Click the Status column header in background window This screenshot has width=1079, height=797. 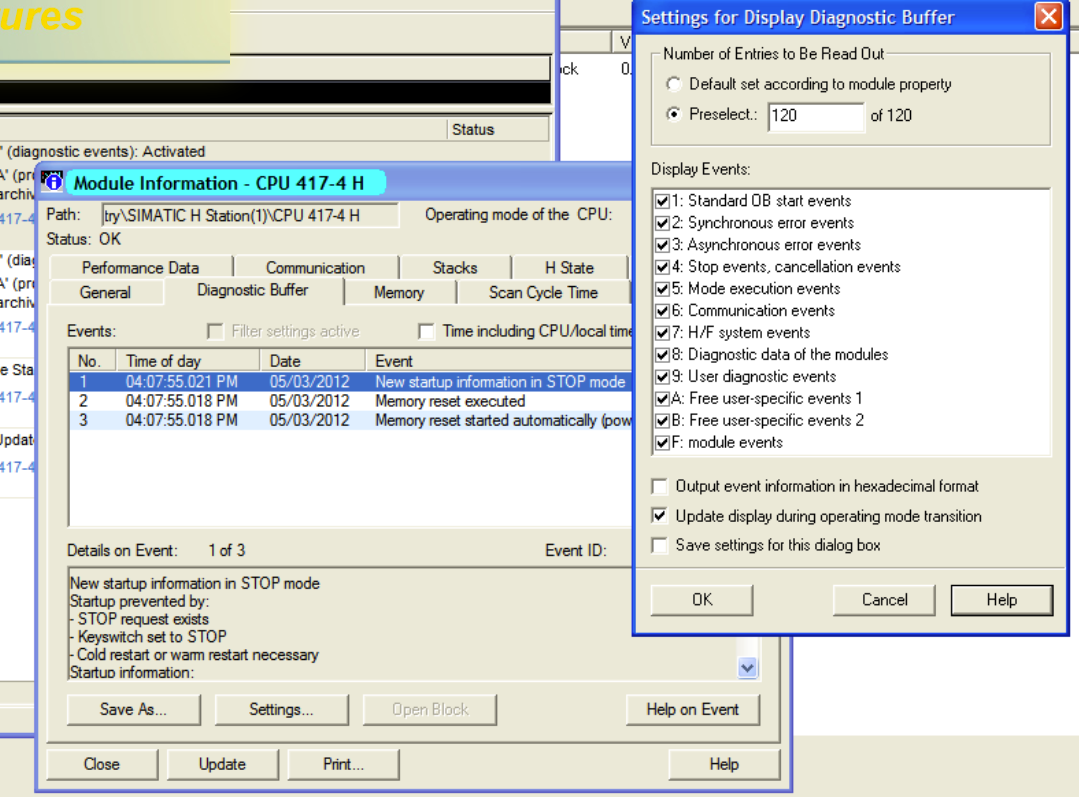(x=499, y=129)
